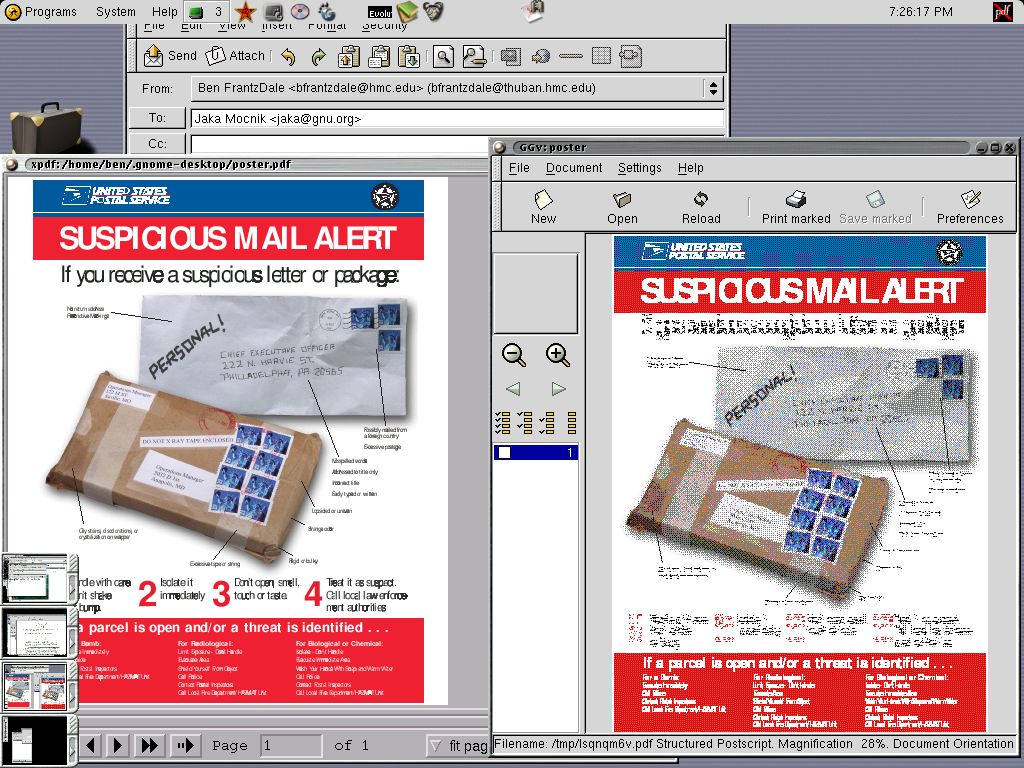Click the insert image icon in composer

point(511,57)
